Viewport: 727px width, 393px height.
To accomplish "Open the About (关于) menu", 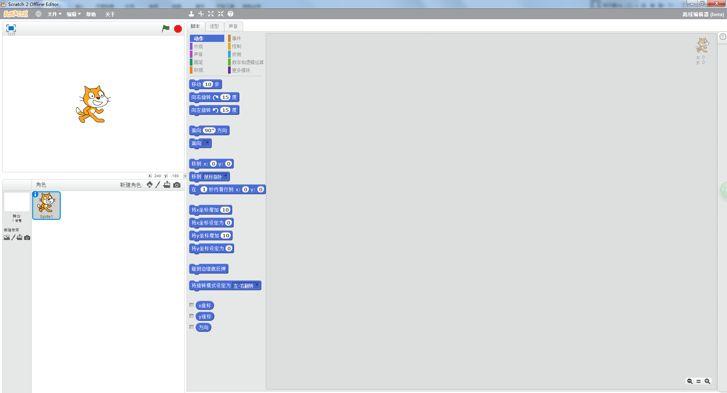I will pyautogui.click(x=109, y=14).
